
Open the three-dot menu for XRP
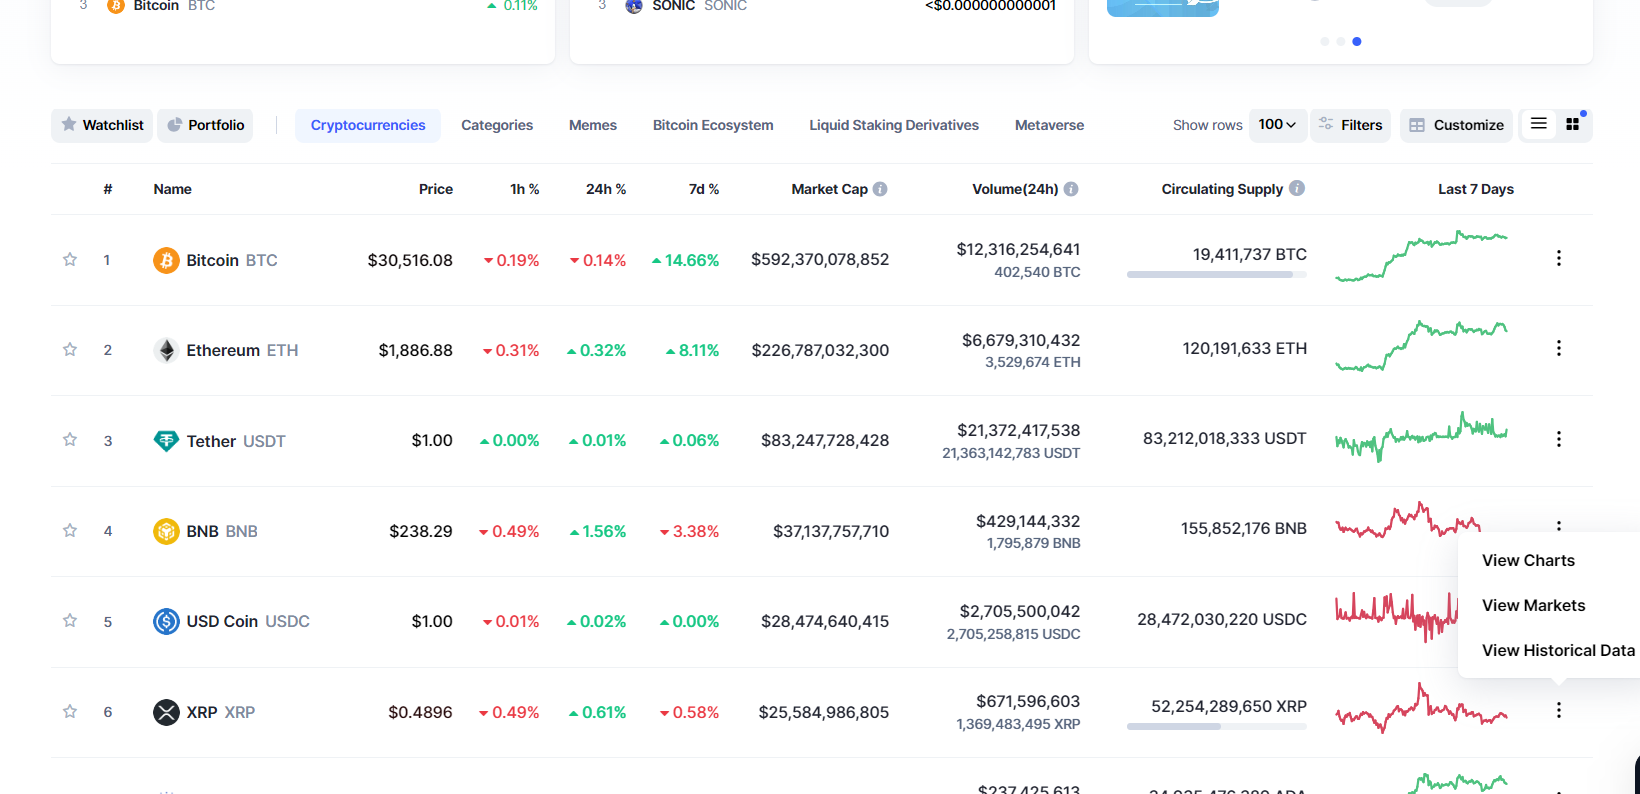[x=1559, y=710]
